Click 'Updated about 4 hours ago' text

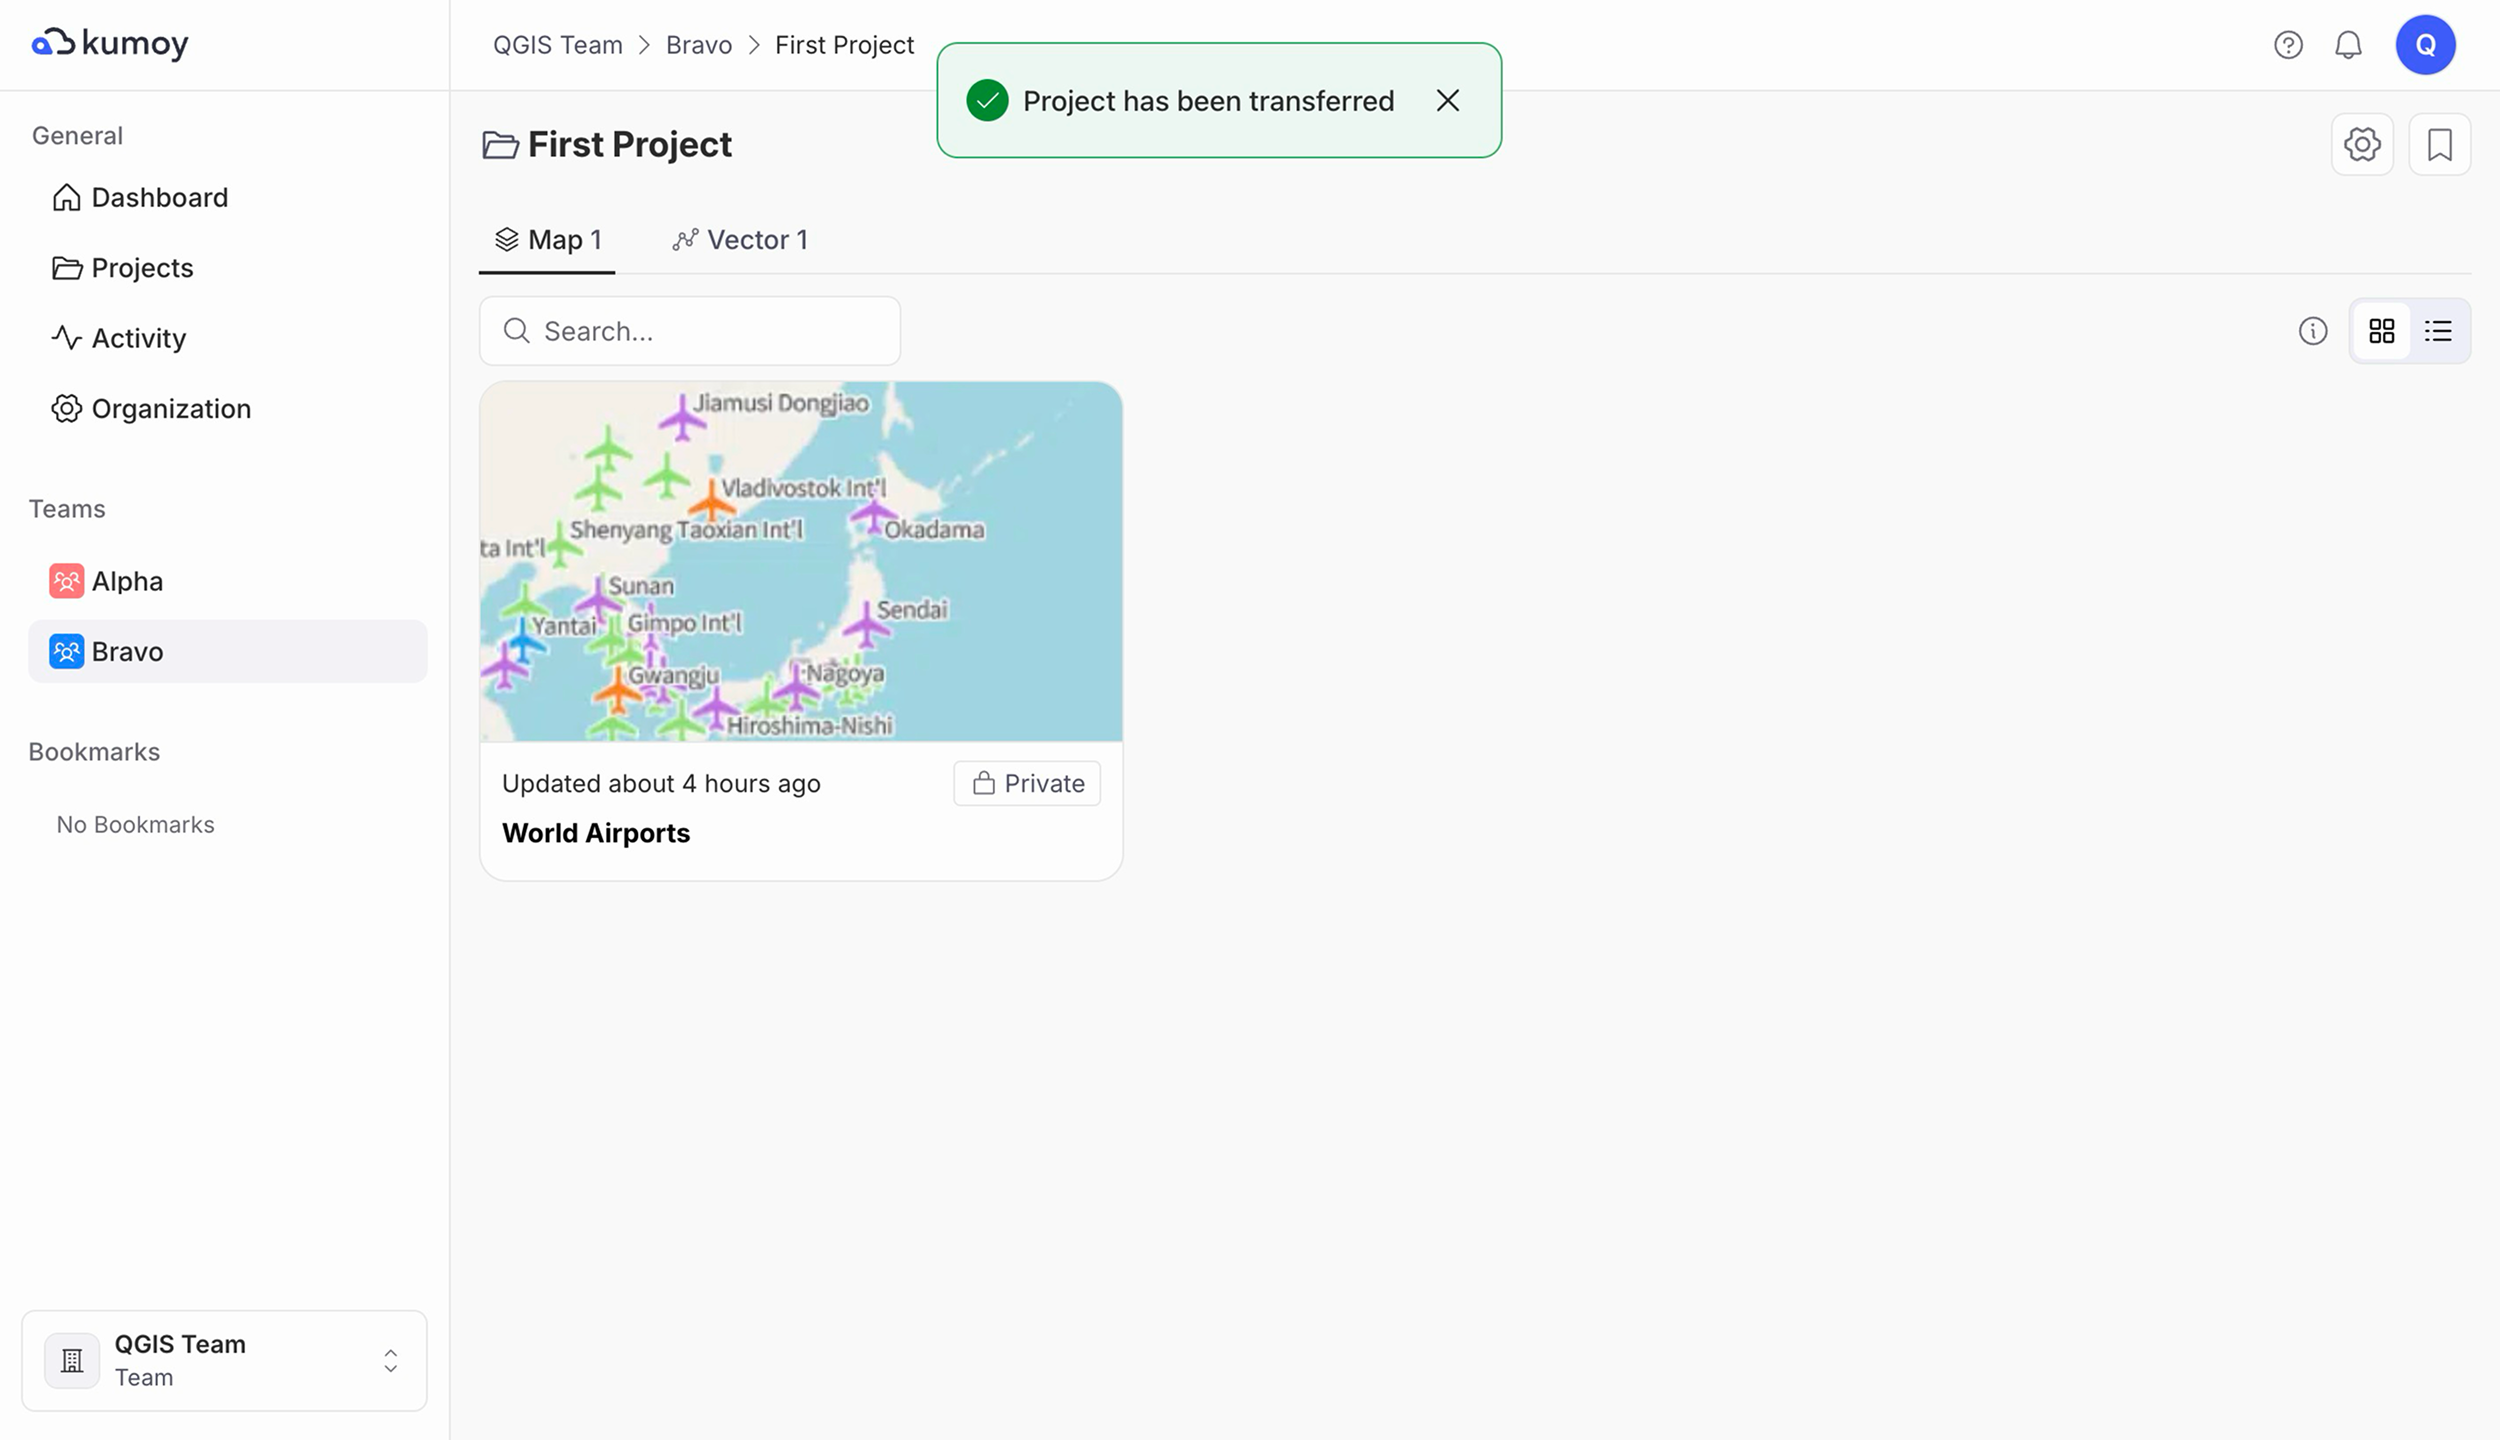pyautogui.click(x=661, y=783)
